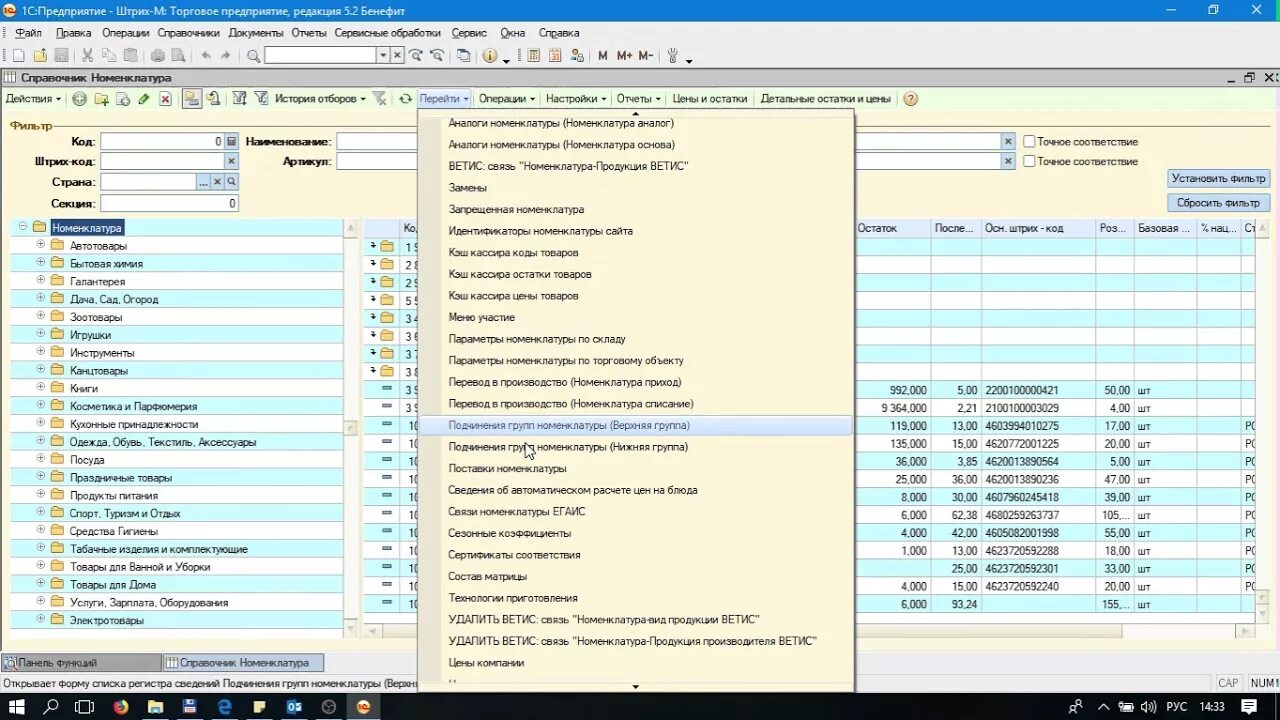
Task: Open the Операции dropdown in catalog toolbar
Action: point(507,99)
